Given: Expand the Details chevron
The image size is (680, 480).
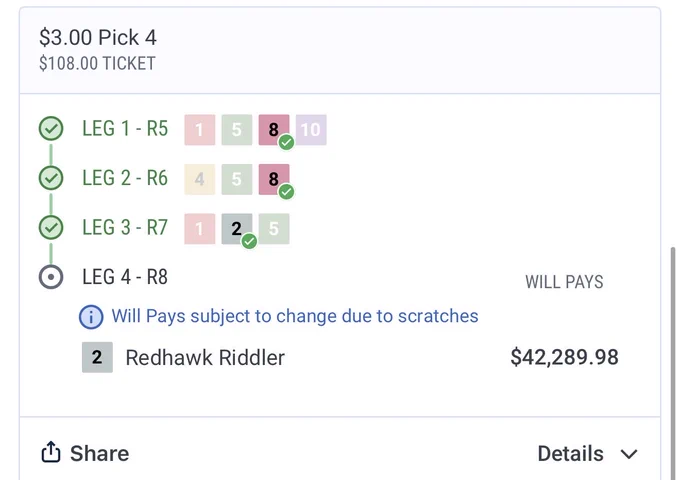Looking at the screenshot, I should click(629, 454).
